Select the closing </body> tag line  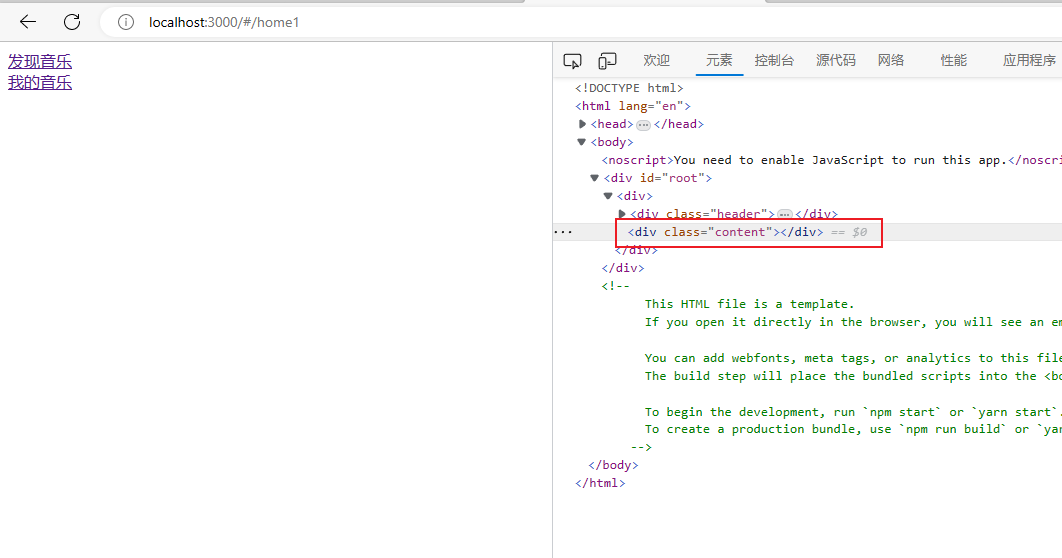pos(613,465)
